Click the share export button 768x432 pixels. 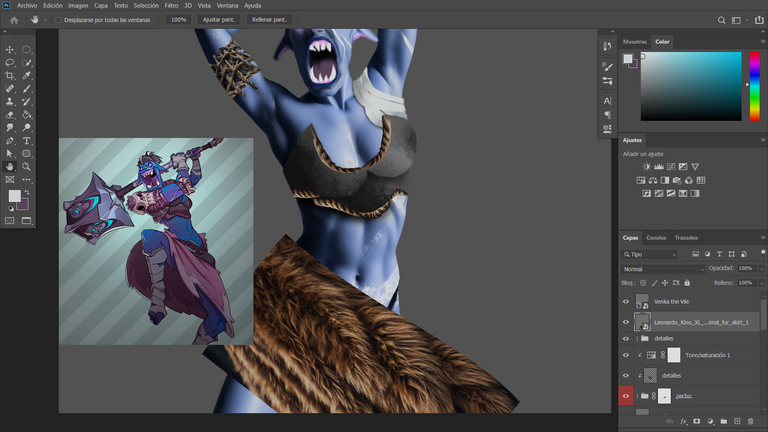coord(759,20)
